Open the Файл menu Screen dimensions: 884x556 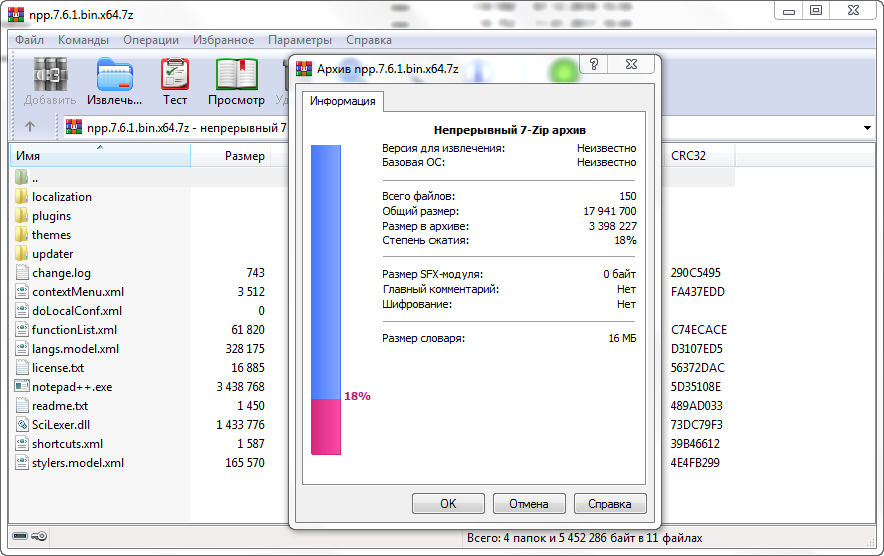coord(29,40)
